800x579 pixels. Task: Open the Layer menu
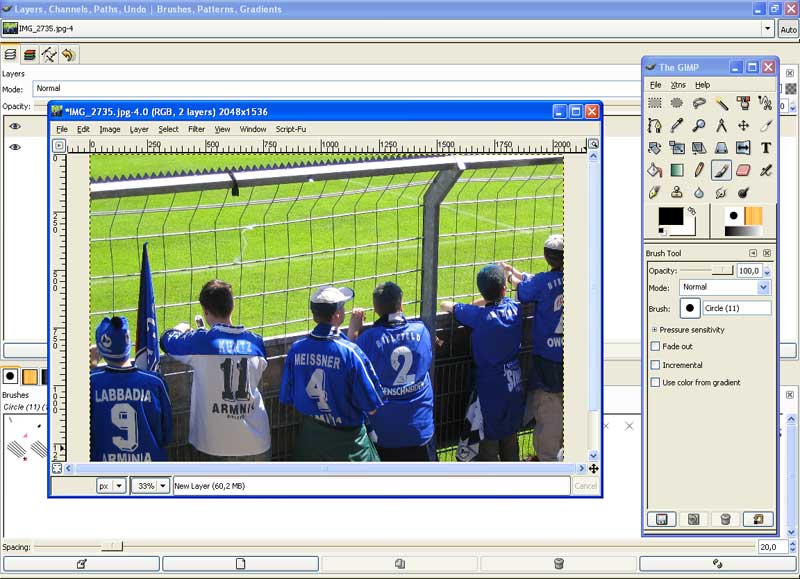139,129
